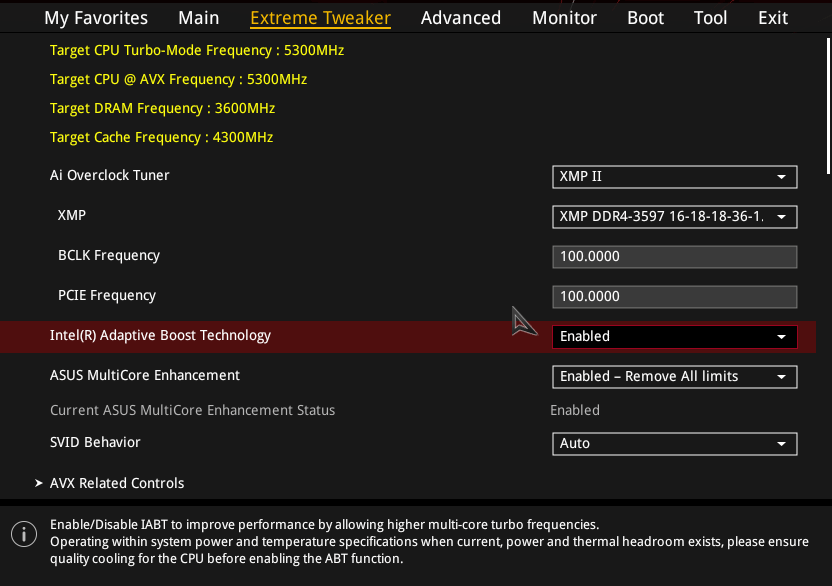Open the XMP profile dropdown
The width and height of the screenshot is (832, 586).
[674, 217]
